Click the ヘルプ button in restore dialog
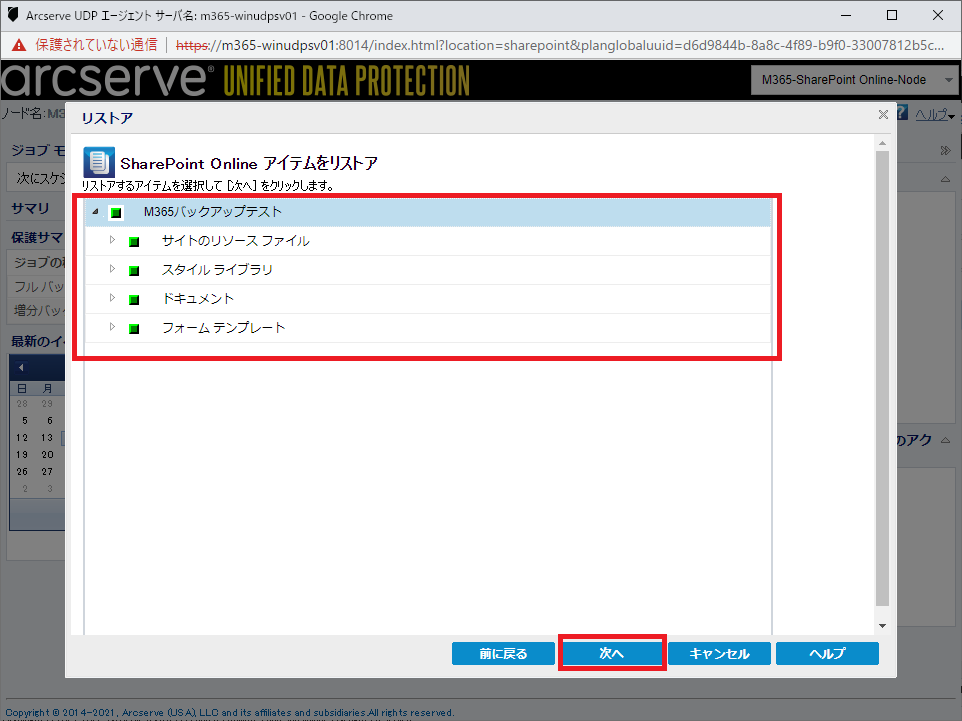 [827, 653]
